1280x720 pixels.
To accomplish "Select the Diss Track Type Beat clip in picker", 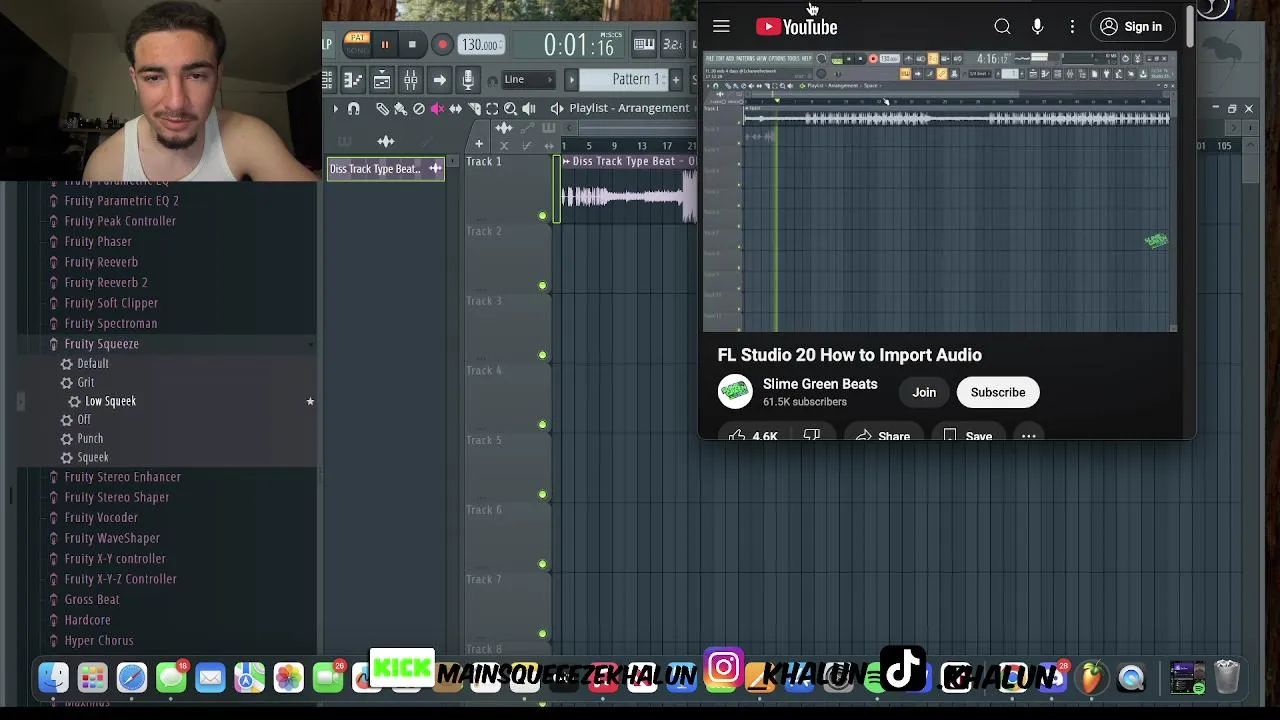I will 386,169.
